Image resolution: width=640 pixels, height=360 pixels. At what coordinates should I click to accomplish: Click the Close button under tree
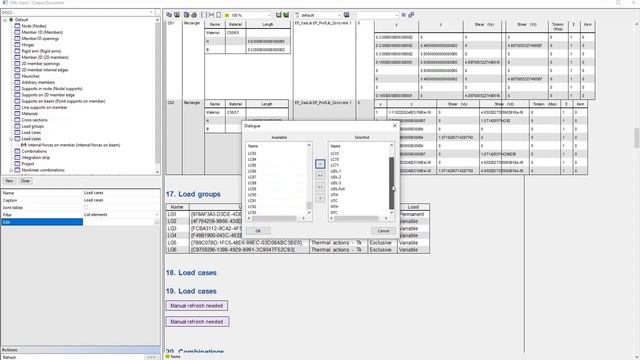(25, 181)
